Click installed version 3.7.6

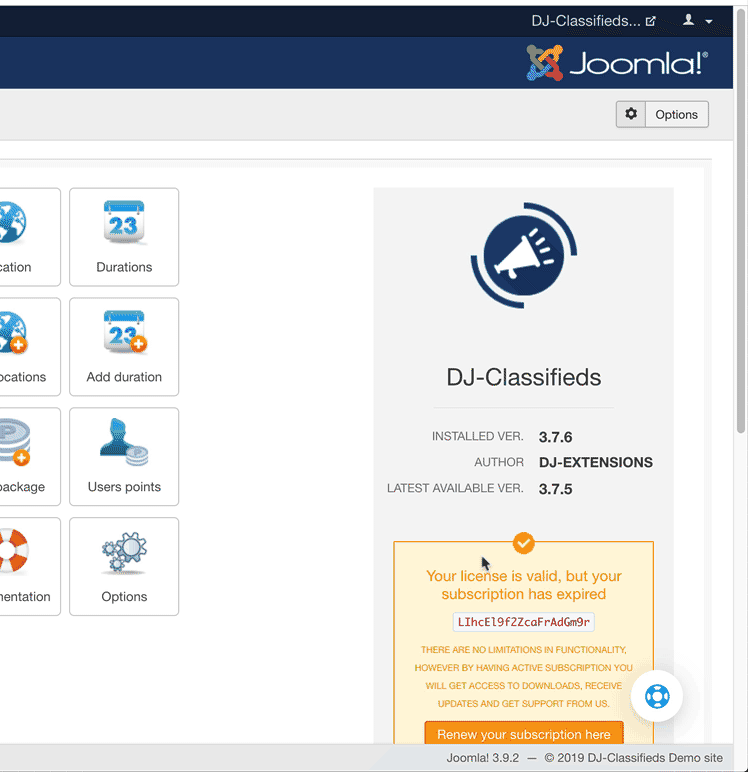(x=555, y=437)
